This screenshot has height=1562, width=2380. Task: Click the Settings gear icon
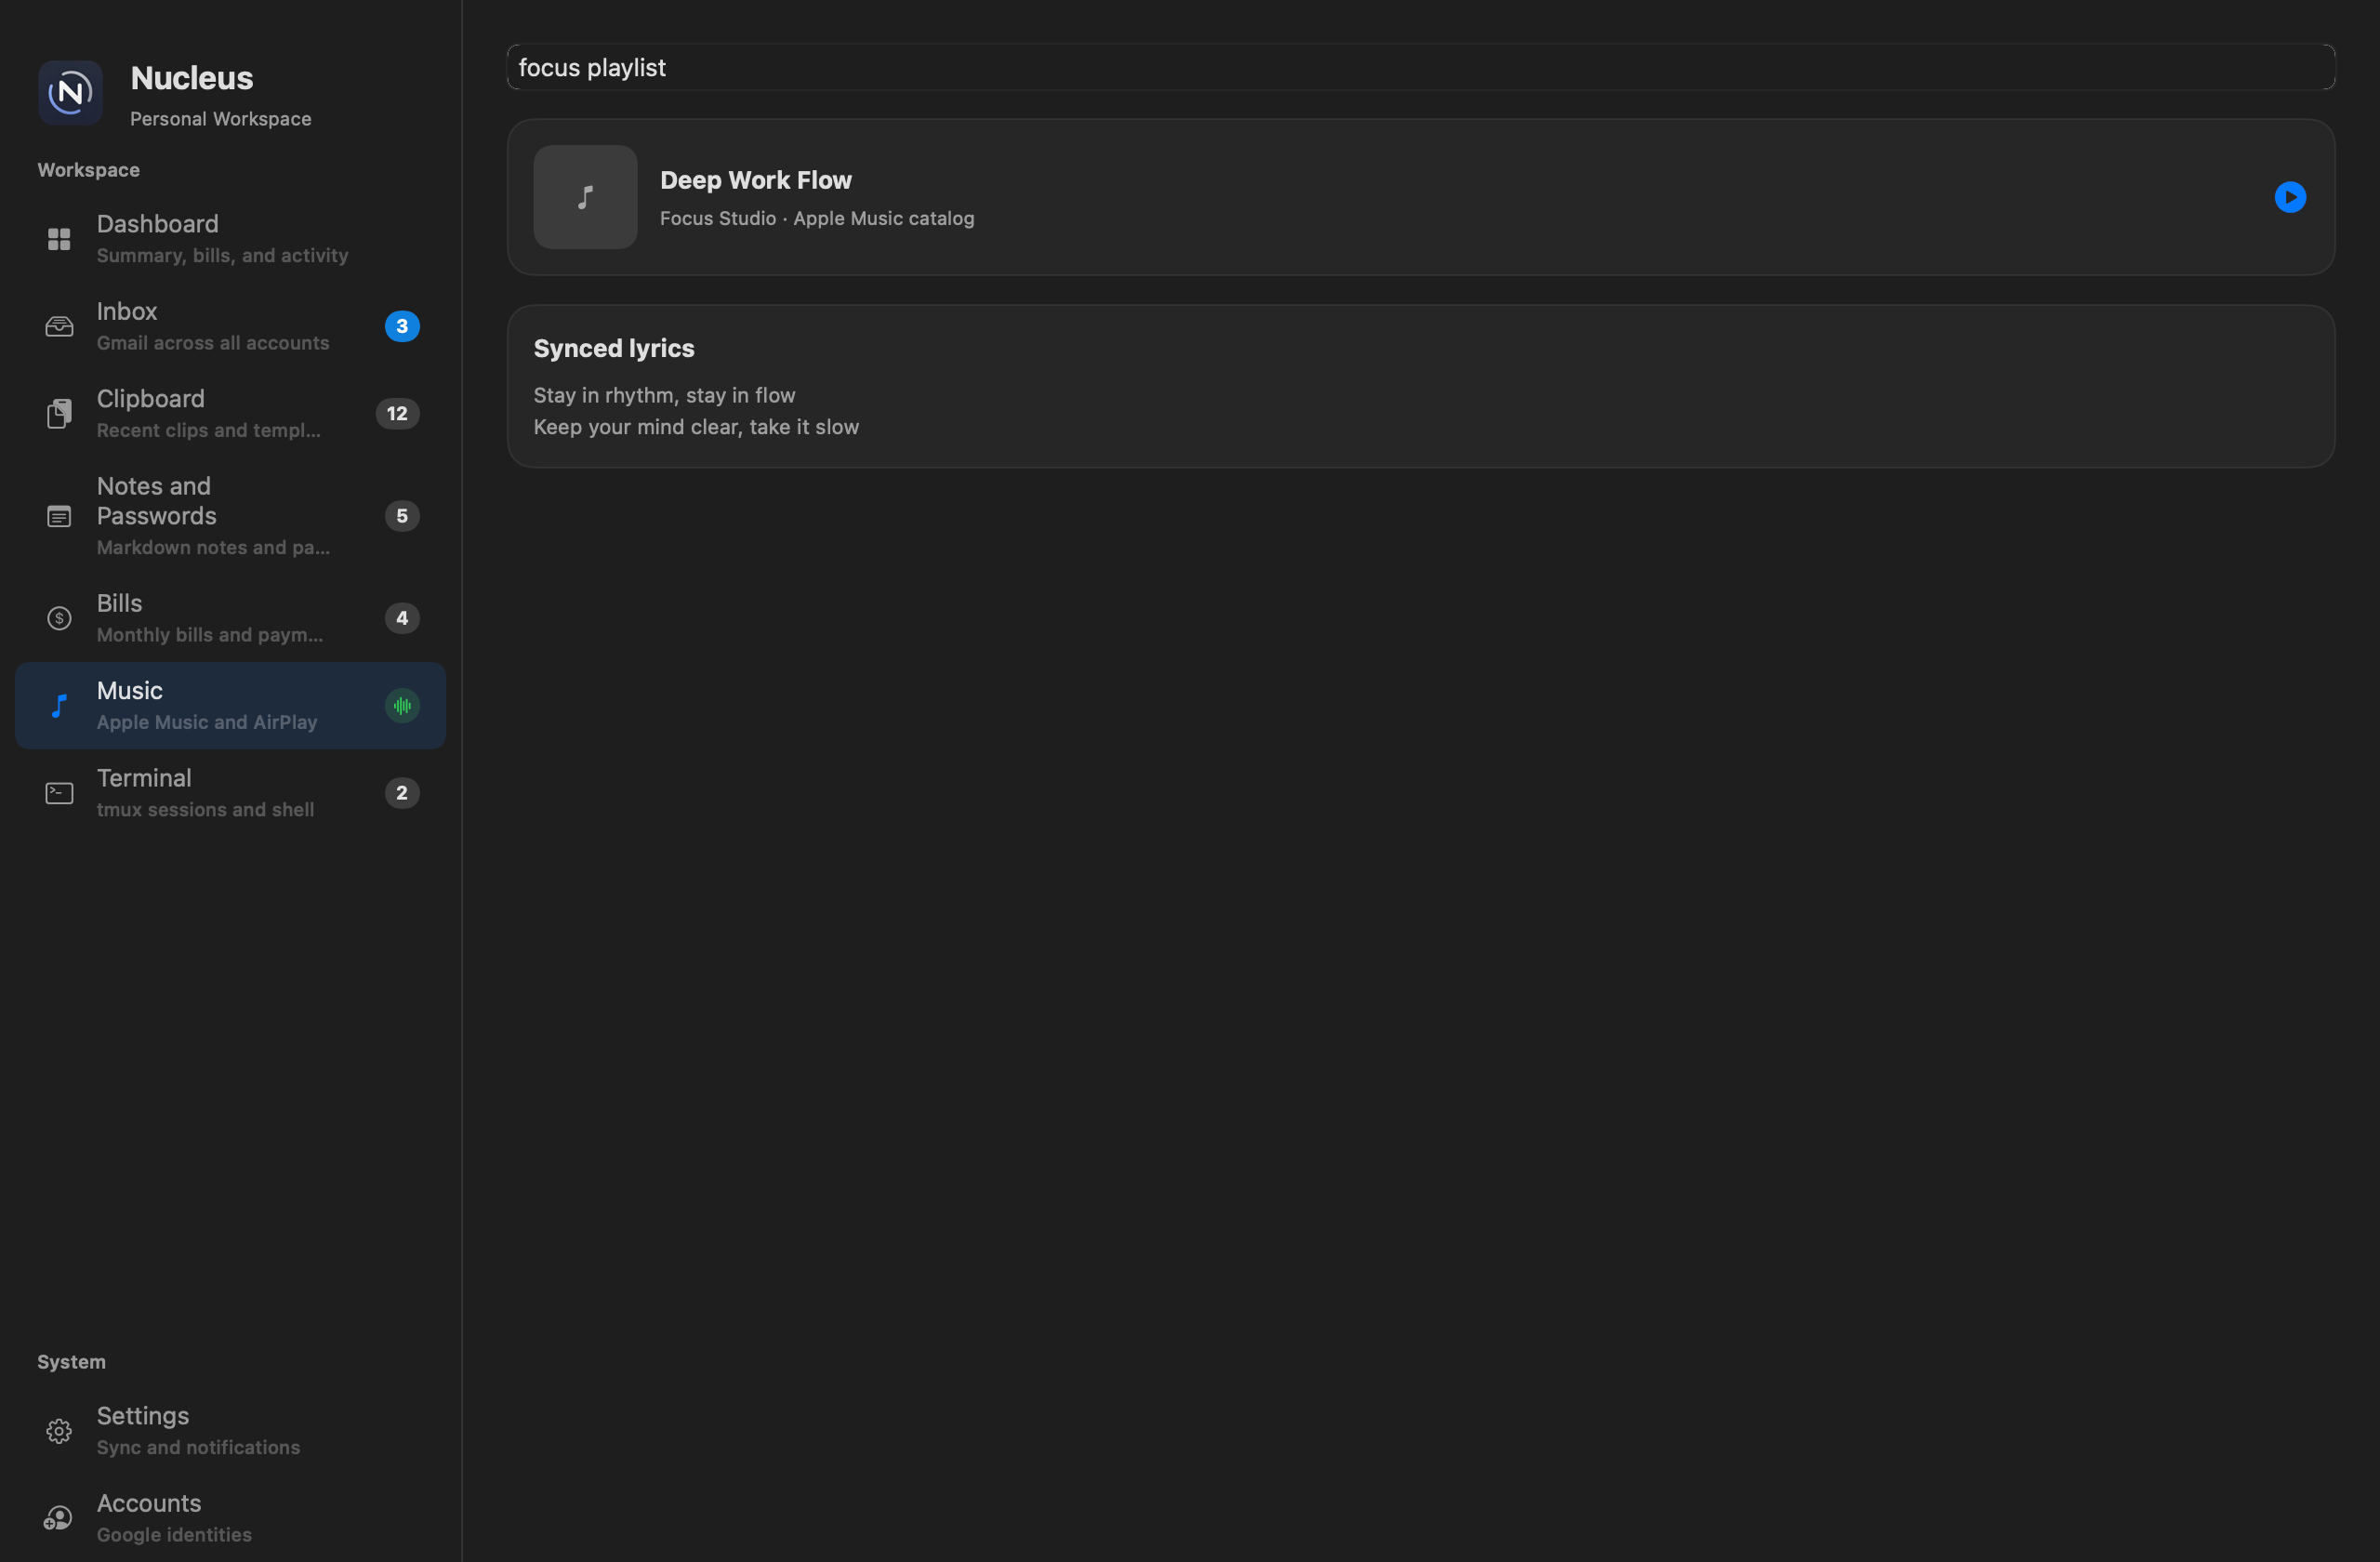click(59, 1431)
